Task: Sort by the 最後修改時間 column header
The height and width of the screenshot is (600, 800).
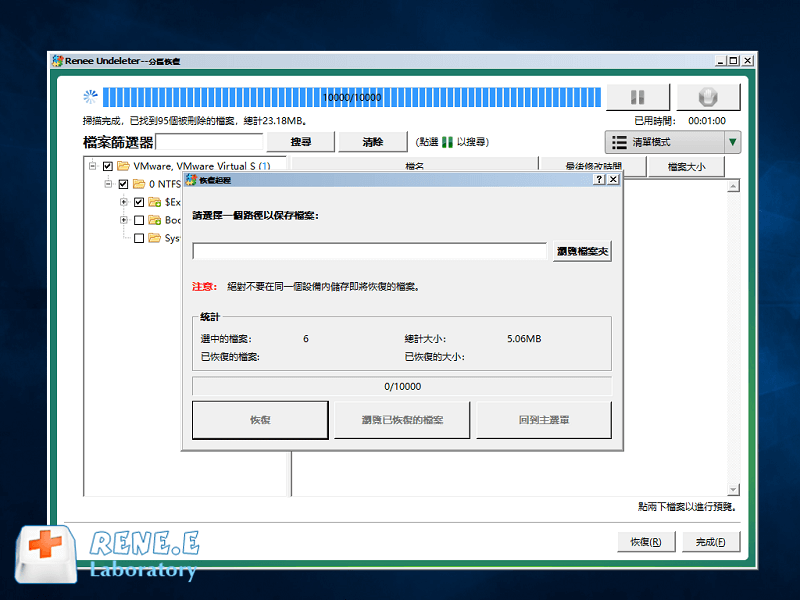Action: click(x=593, y=166)
